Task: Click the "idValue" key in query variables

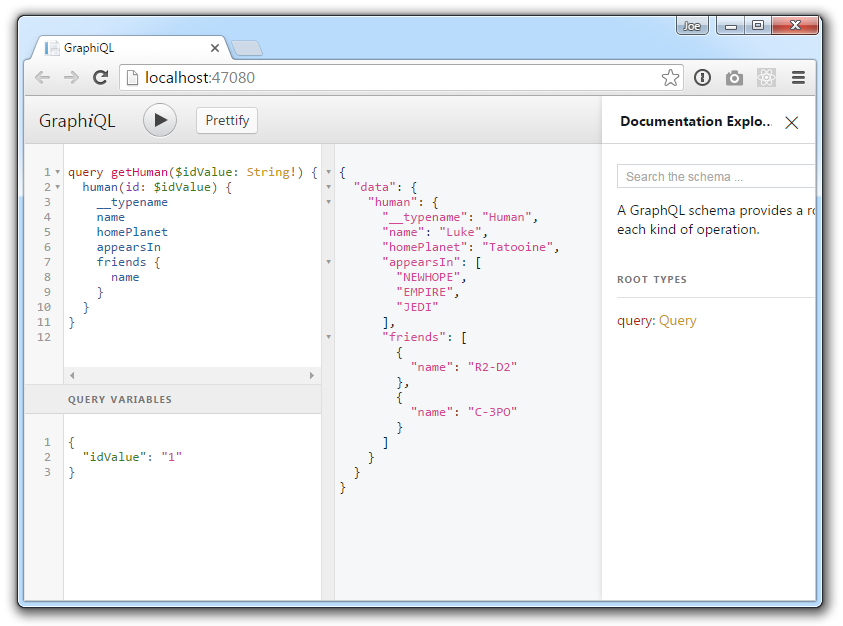Action: 114,457
